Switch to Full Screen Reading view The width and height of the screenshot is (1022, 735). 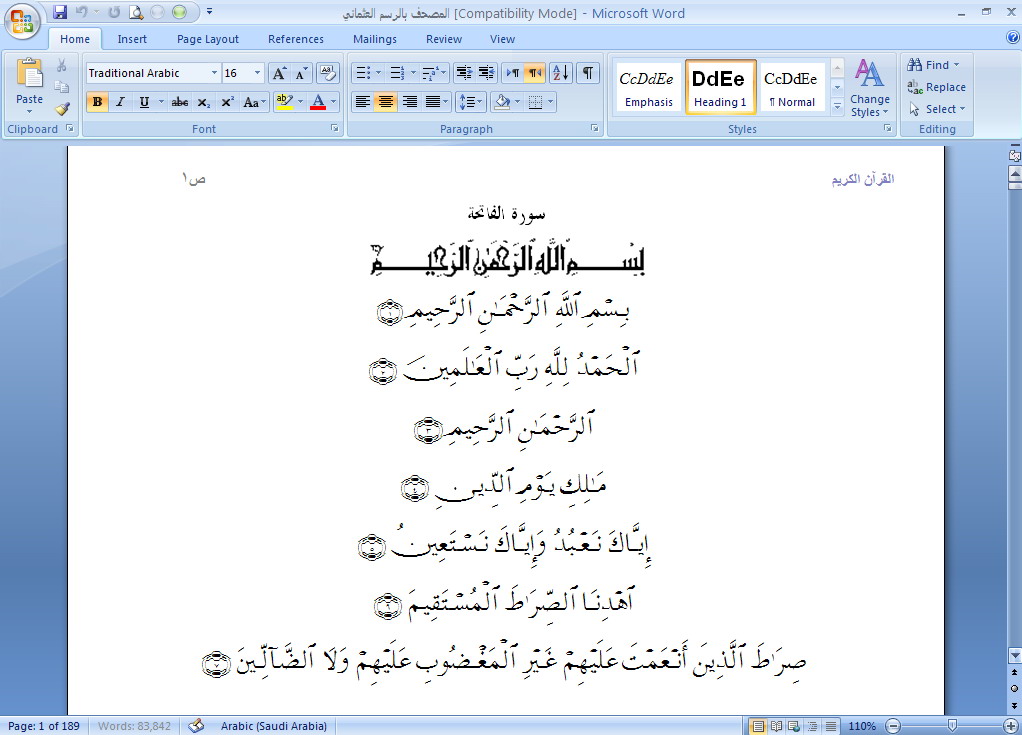point(776,726)
